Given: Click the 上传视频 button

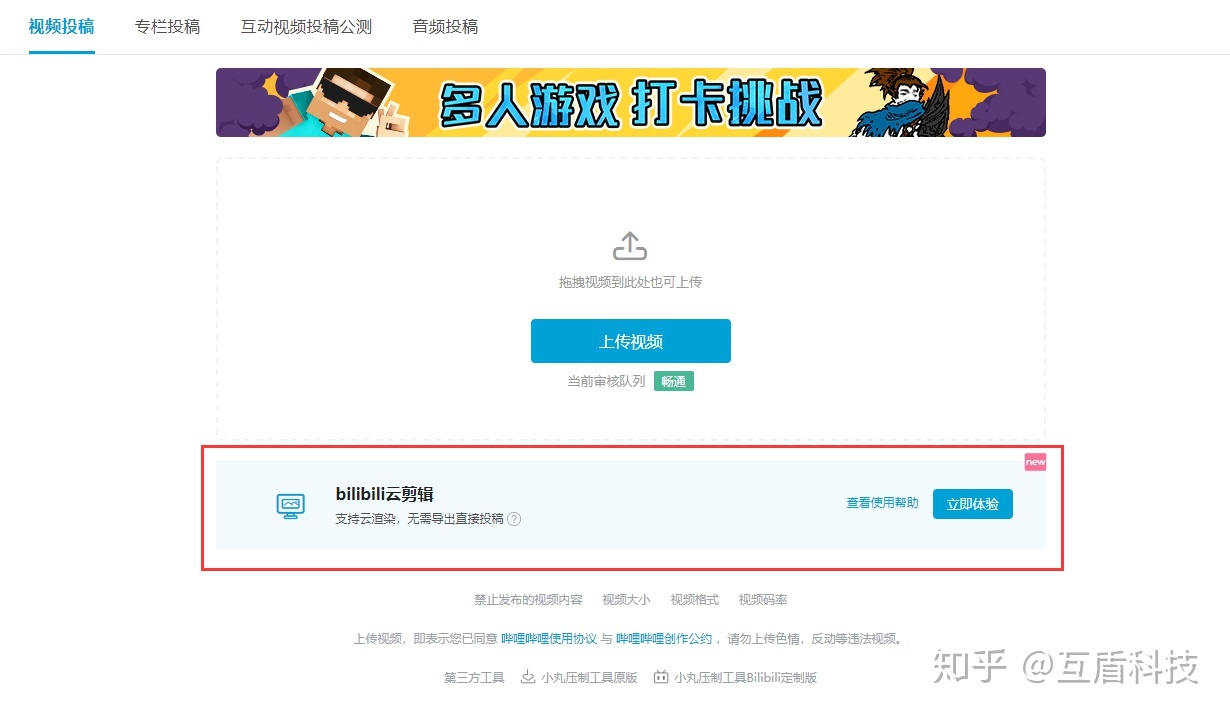Looking at the screenshot, I should click(631, 341).
